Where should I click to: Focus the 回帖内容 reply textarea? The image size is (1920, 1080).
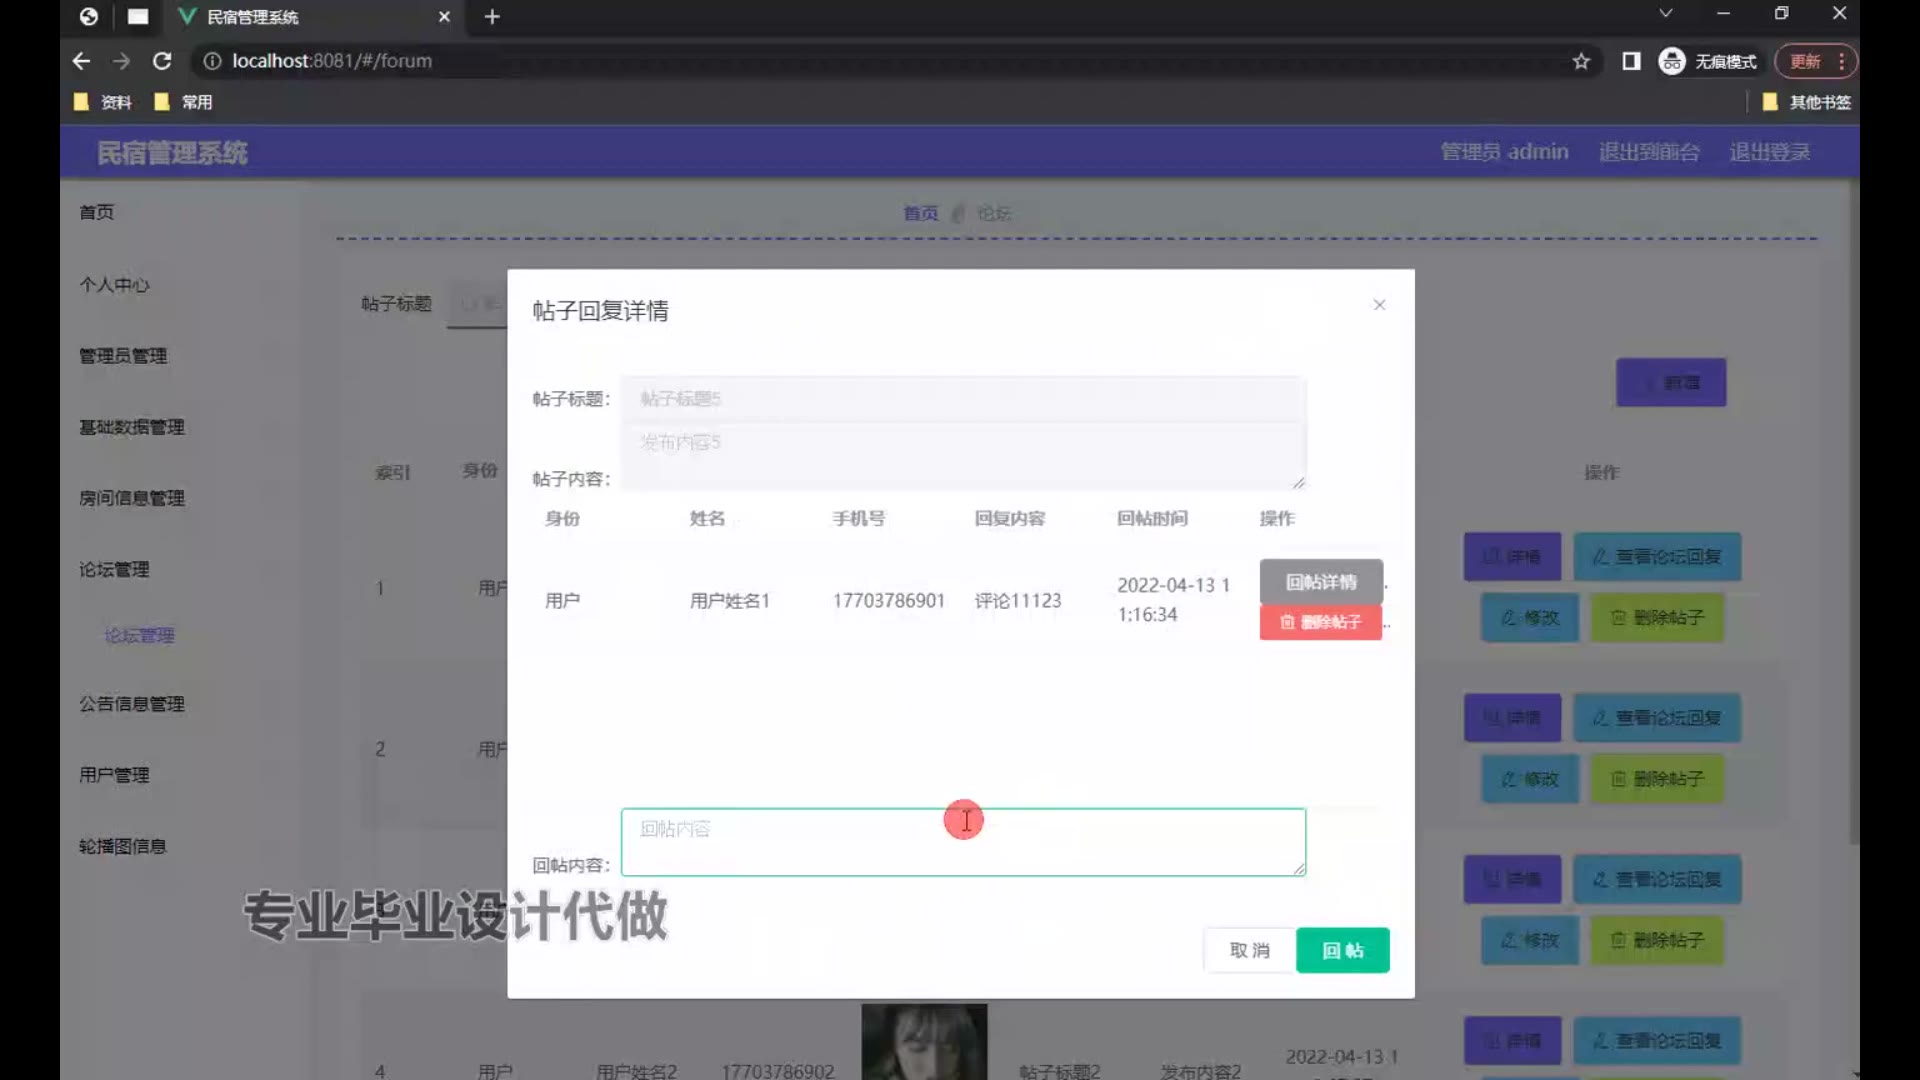962,842
